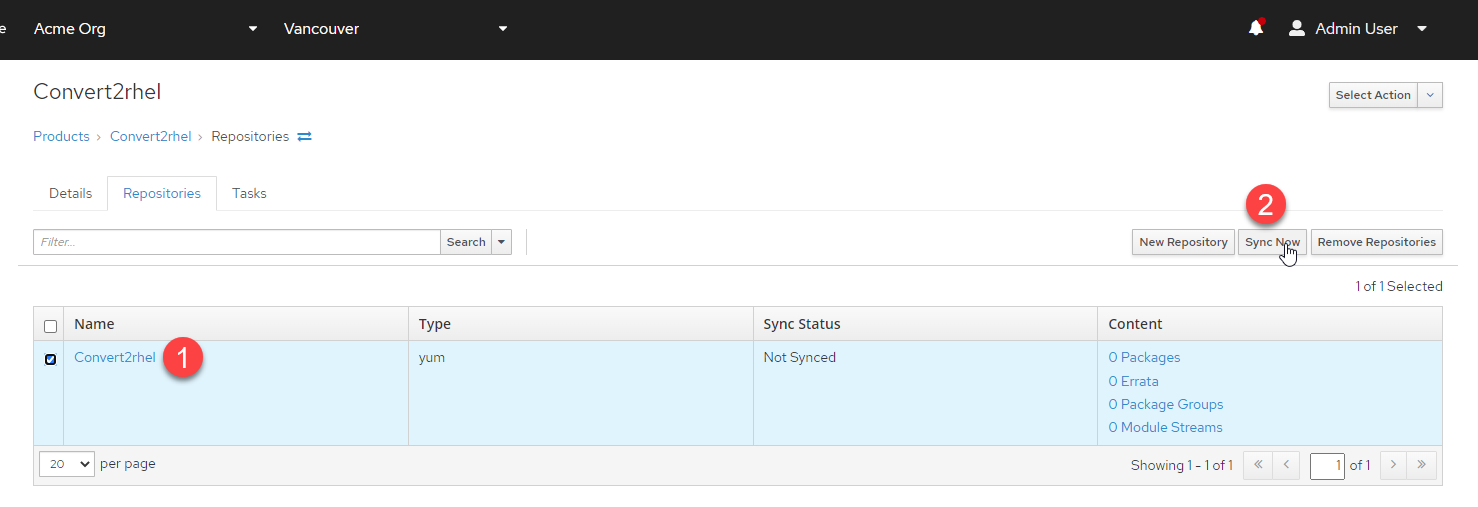Click the New Repository button
The width and height of the screenshot is (1478, 507).
(1183, 242)
